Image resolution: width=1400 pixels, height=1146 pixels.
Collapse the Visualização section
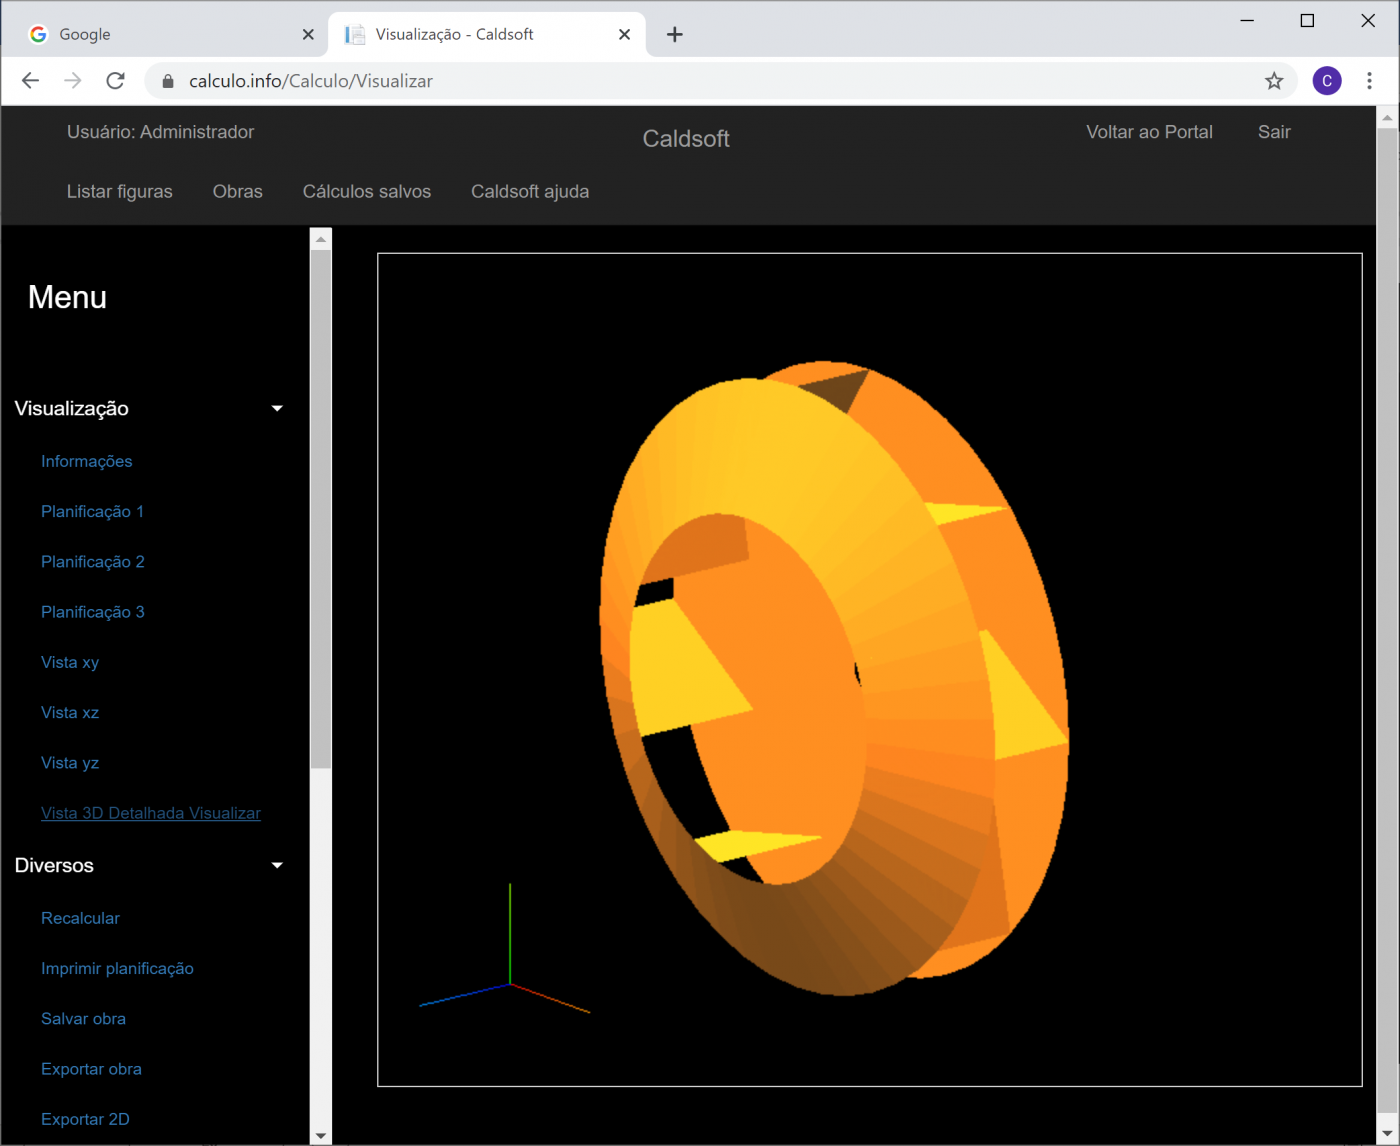click(277, 408)
